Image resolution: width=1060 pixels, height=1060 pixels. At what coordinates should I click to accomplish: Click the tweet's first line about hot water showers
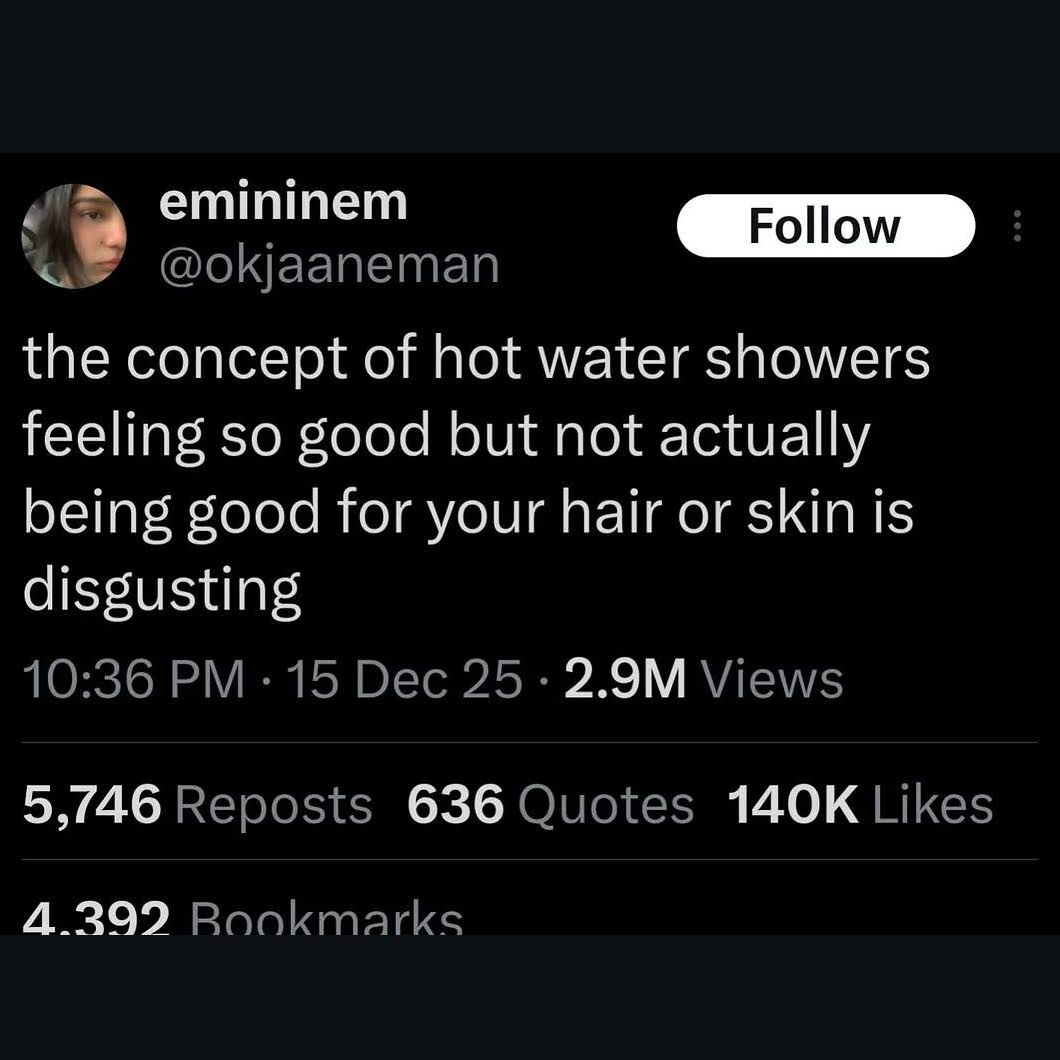pos(476,358)
